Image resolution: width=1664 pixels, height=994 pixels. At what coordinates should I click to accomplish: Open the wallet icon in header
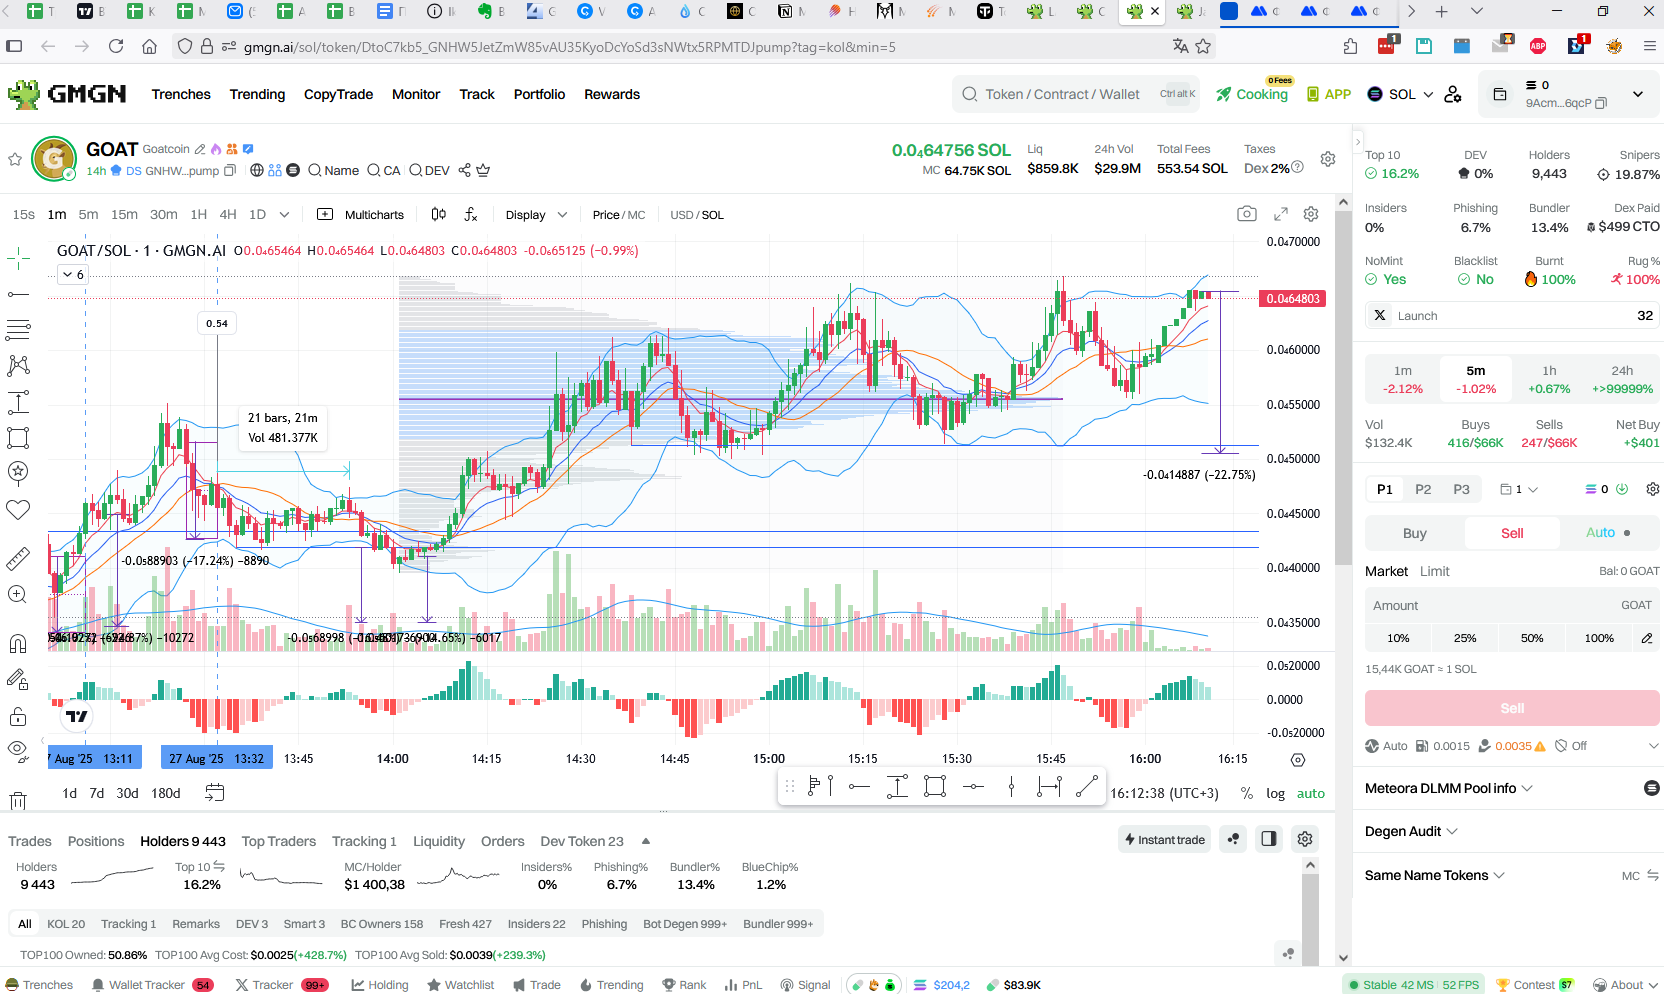[1500, 94]
